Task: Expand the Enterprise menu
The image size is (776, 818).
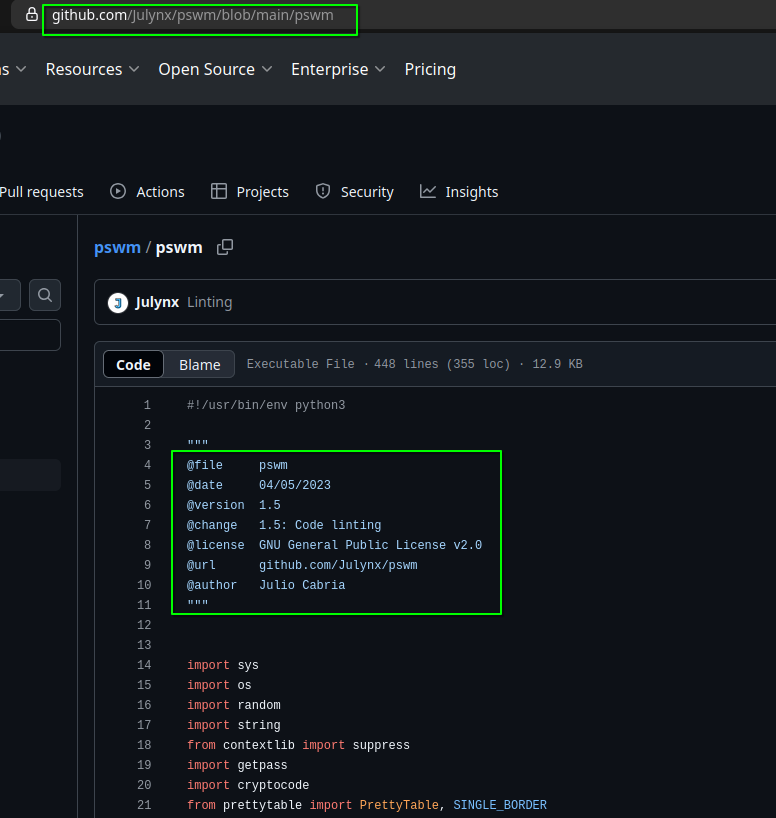Action: (x=338, y=69)
